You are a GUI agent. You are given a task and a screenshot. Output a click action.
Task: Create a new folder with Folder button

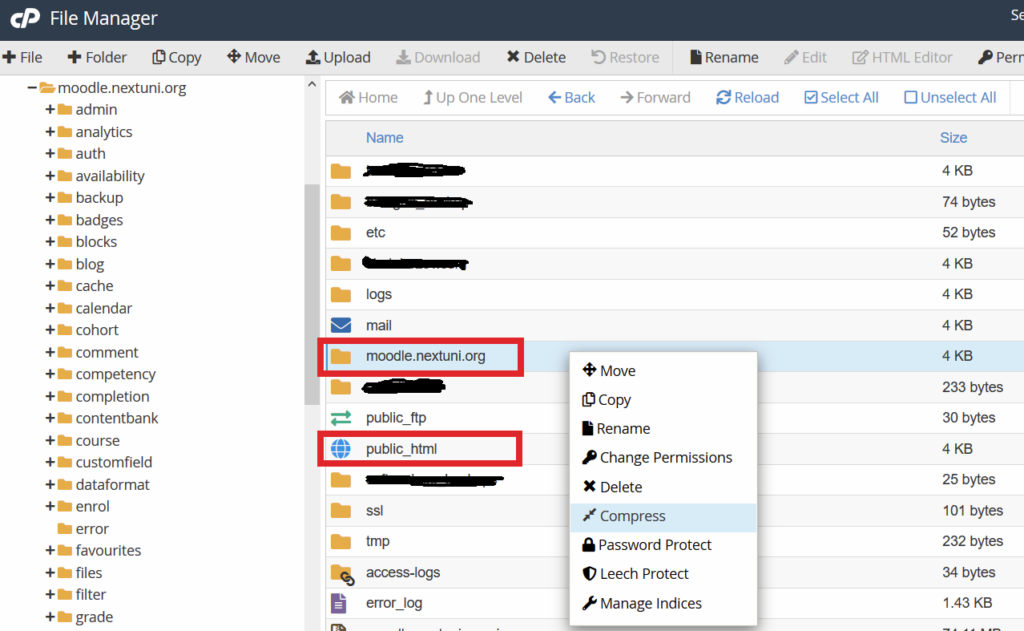click(97, 57)
